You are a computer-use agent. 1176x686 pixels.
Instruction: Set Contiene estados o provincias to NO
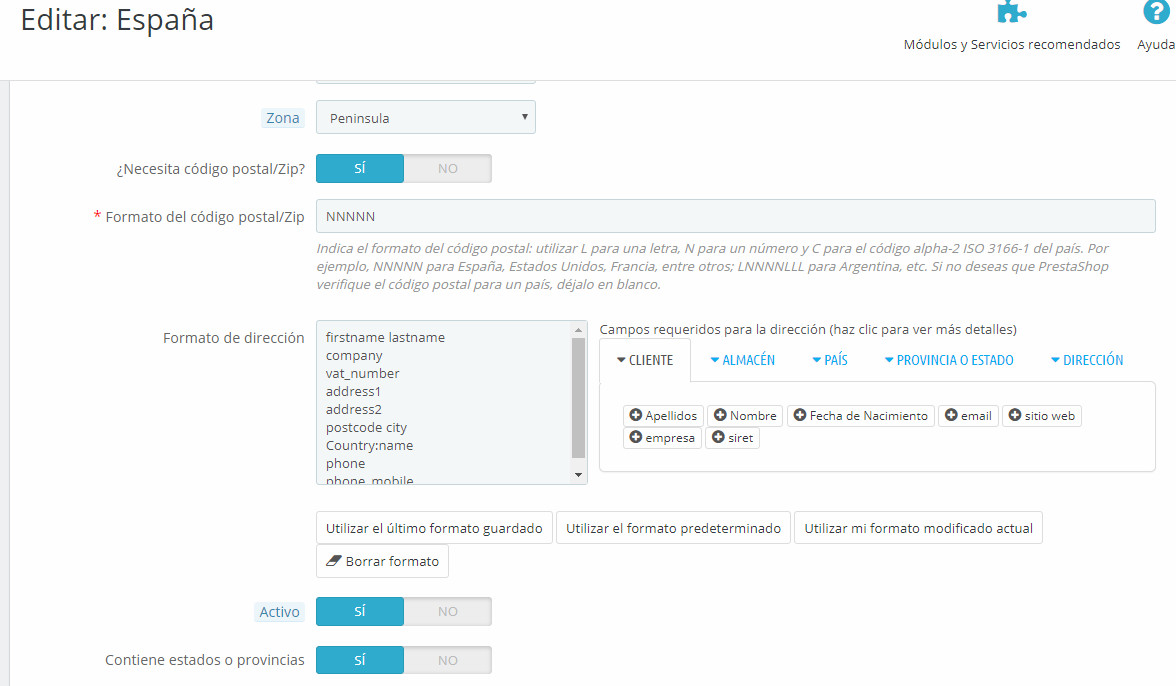(448, 661)
